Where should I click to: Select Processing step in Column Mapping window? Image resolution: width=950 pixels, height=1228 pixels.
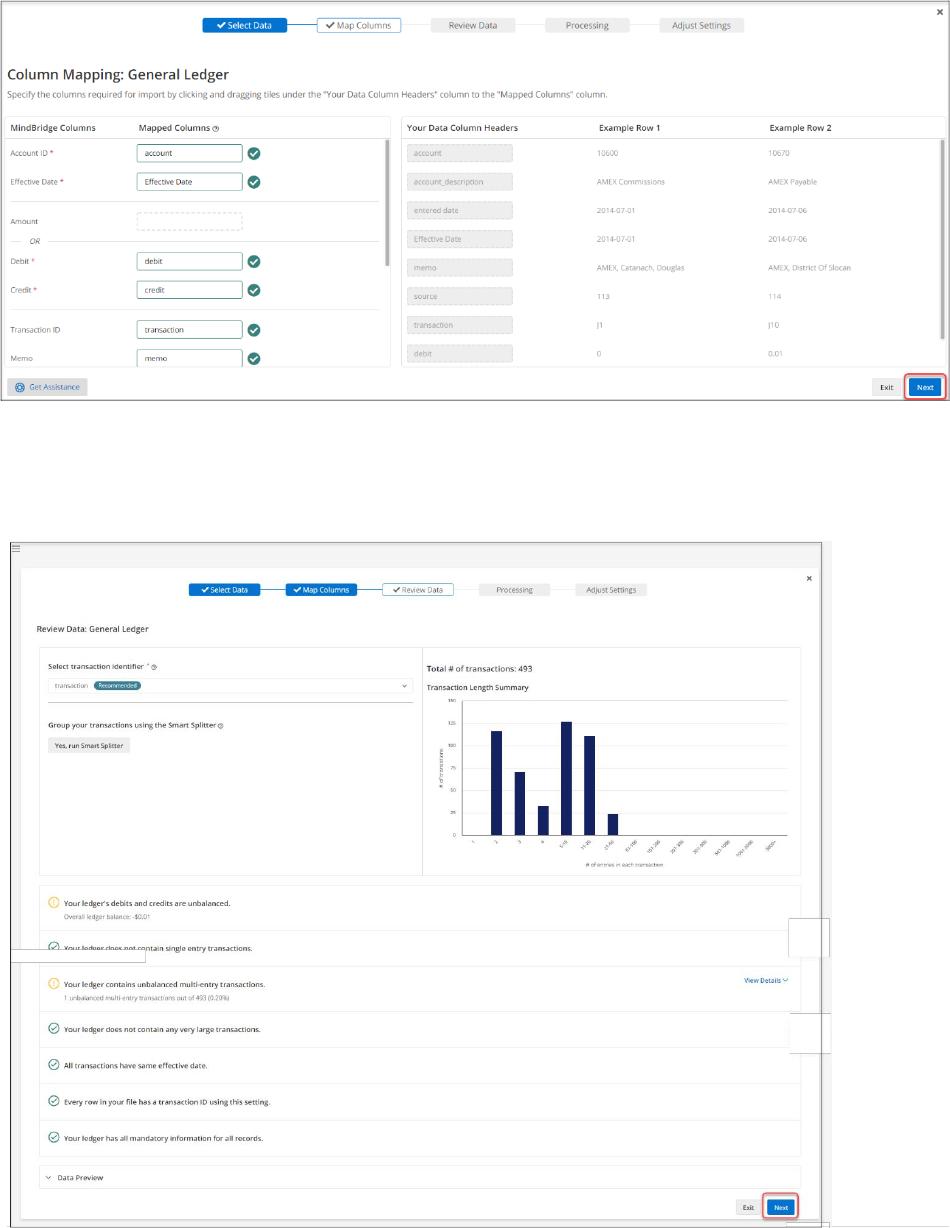coord(587,25)
